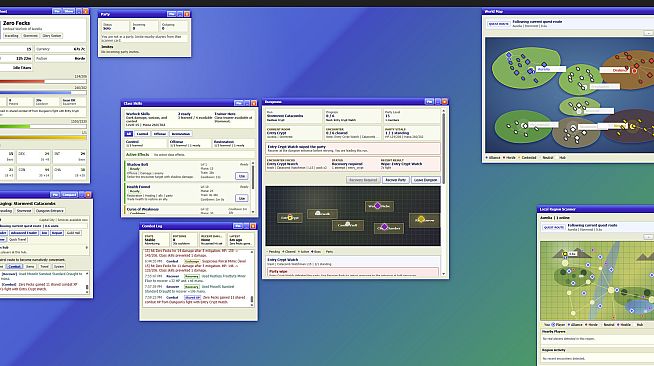Click the INT stat cell on character sheet
The width and height of the screenshot is (654, 366).
click(70, 156)
